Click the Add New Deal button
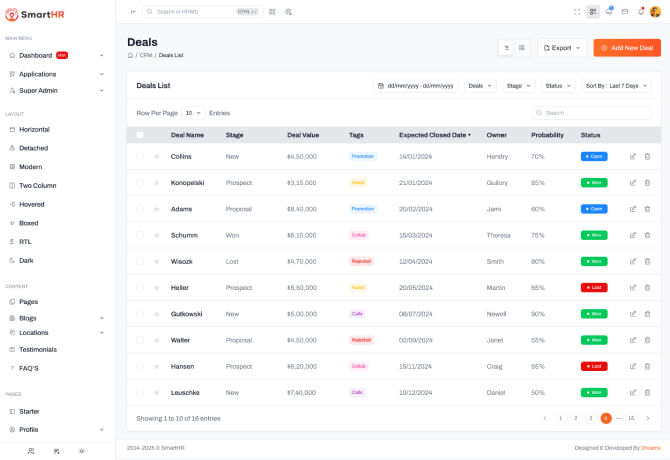Screen dimensions: 670x460 tap(626, 47)
